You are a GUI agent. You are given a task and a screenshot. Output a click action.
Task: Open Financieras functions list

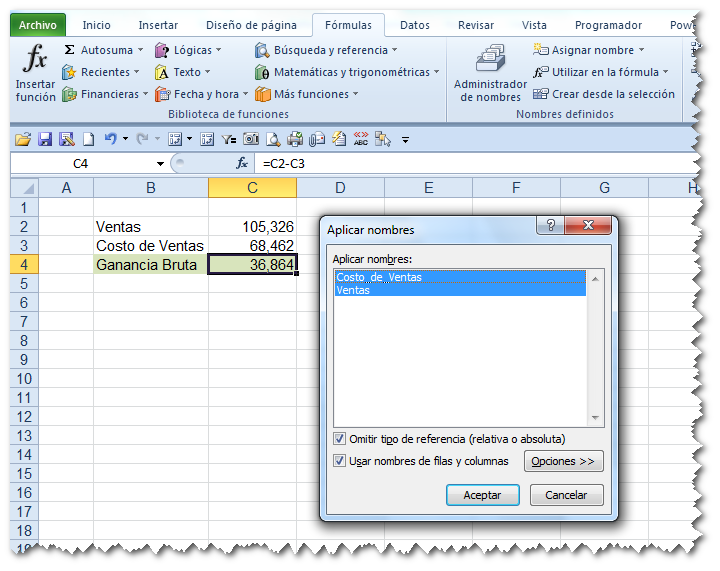pyautogui.click(x=105, y=94)
